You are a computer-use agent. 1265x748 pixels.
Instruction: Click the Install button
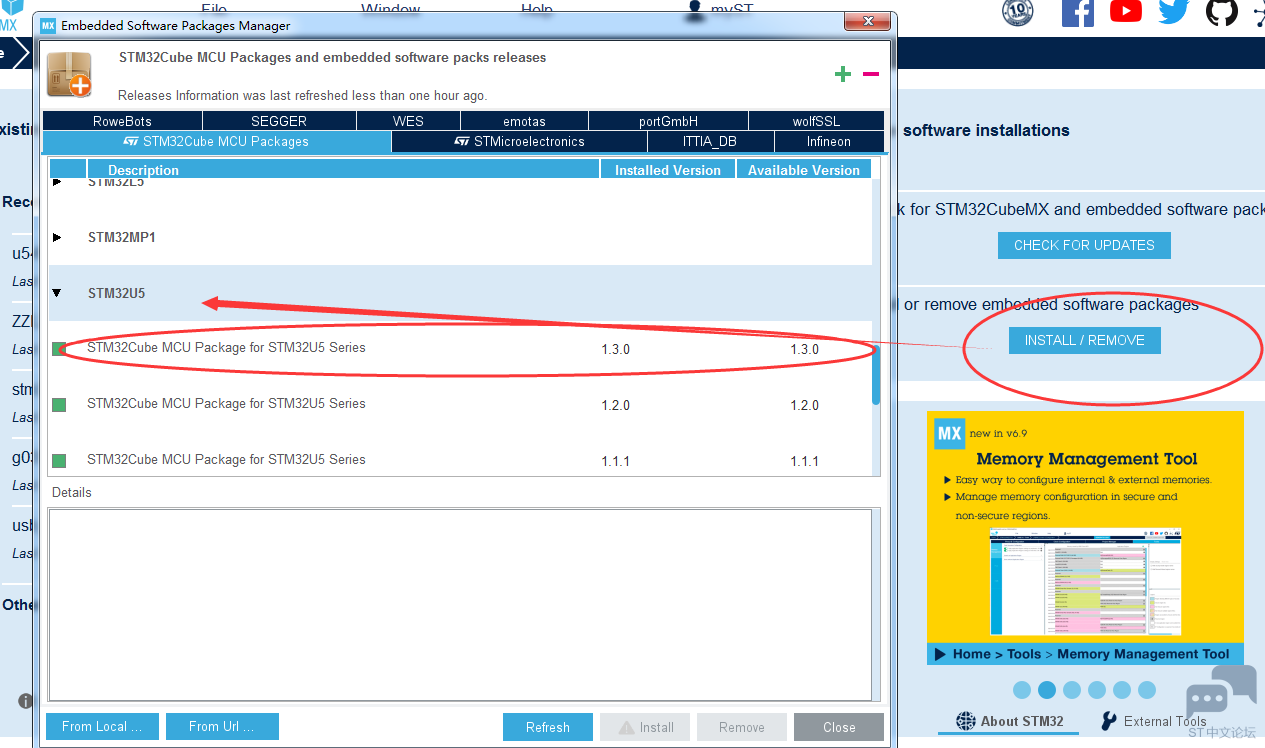pyautogui.click(x=645, y=727)
